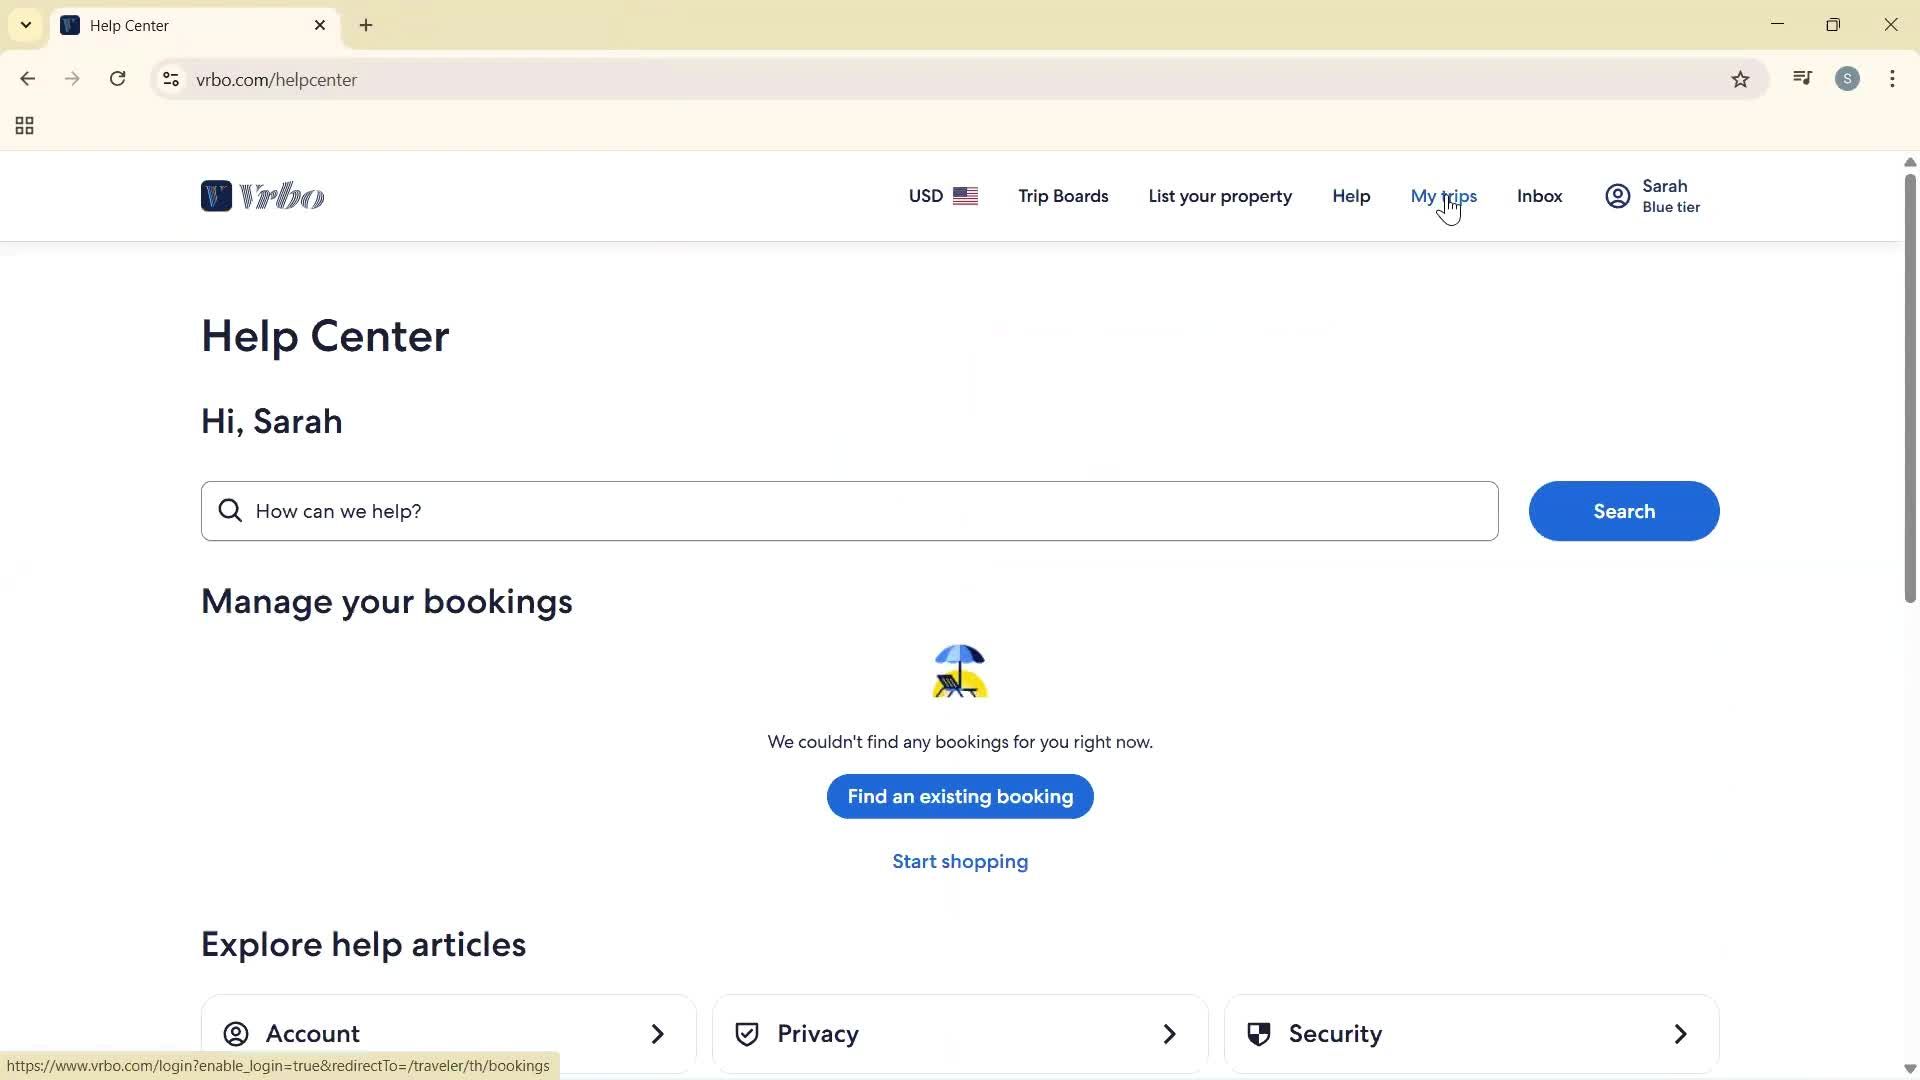Open the Chrome three-dot menu

pos(1892,79)
